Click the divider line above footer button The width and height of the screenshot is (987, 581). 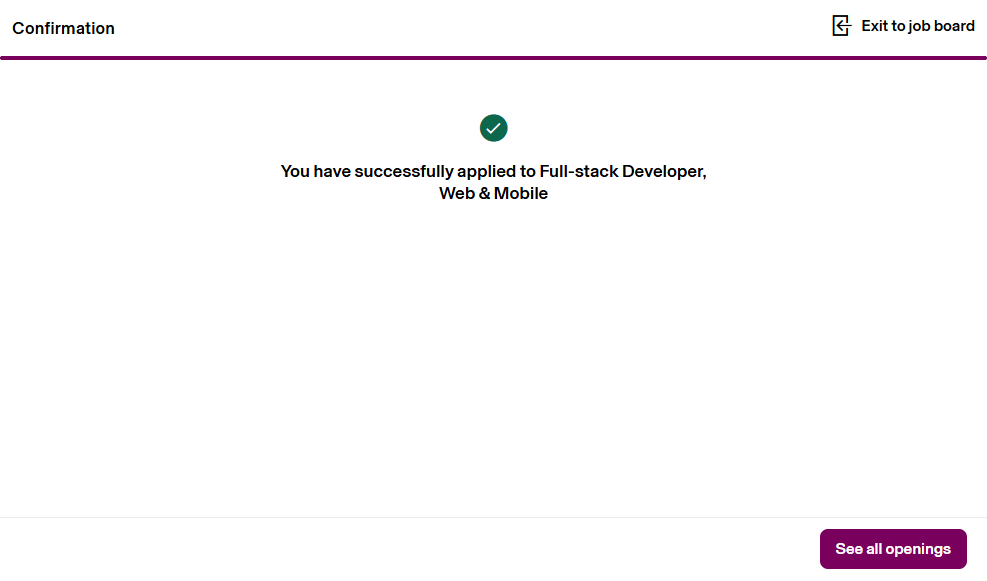pos(493,517)
